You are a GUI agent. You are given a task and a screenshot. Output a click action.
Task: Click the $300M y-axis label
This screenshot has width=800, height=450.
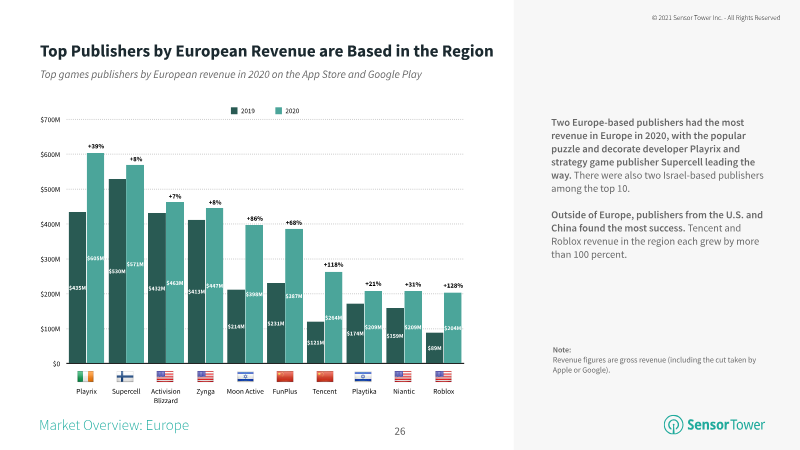[x=50, y=259]
